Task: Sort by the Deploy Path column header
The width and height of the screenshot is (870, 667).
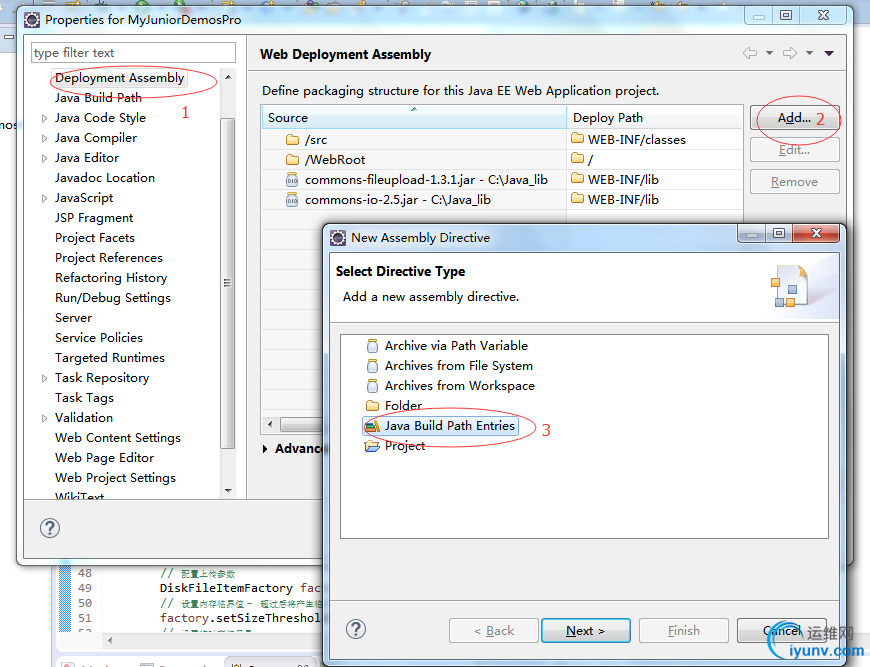Action: click(x=654, y=118)
